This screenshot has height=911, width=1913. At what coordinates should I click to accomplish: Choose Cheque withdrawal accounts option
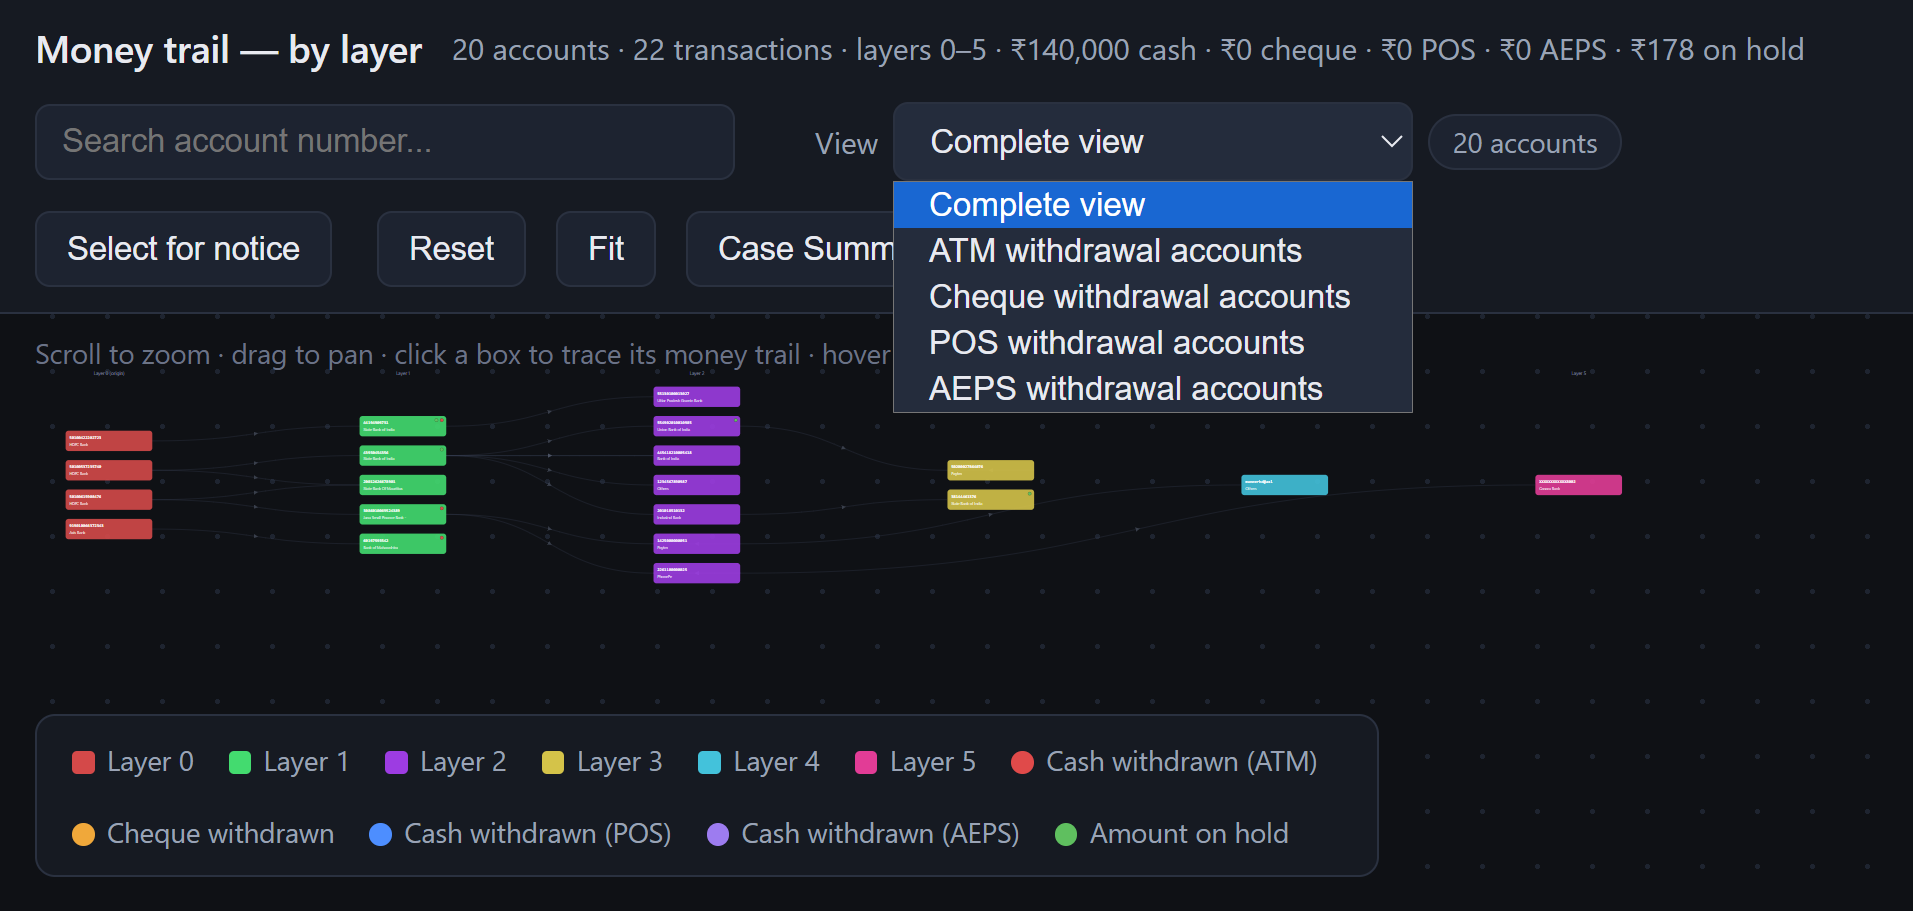[1153, 297]
